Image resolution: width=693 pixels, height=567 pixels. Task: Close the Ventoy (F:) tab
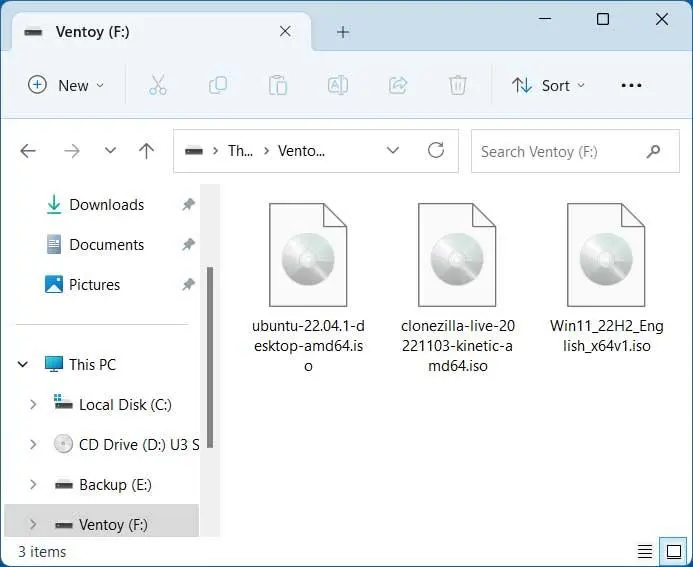285,31
